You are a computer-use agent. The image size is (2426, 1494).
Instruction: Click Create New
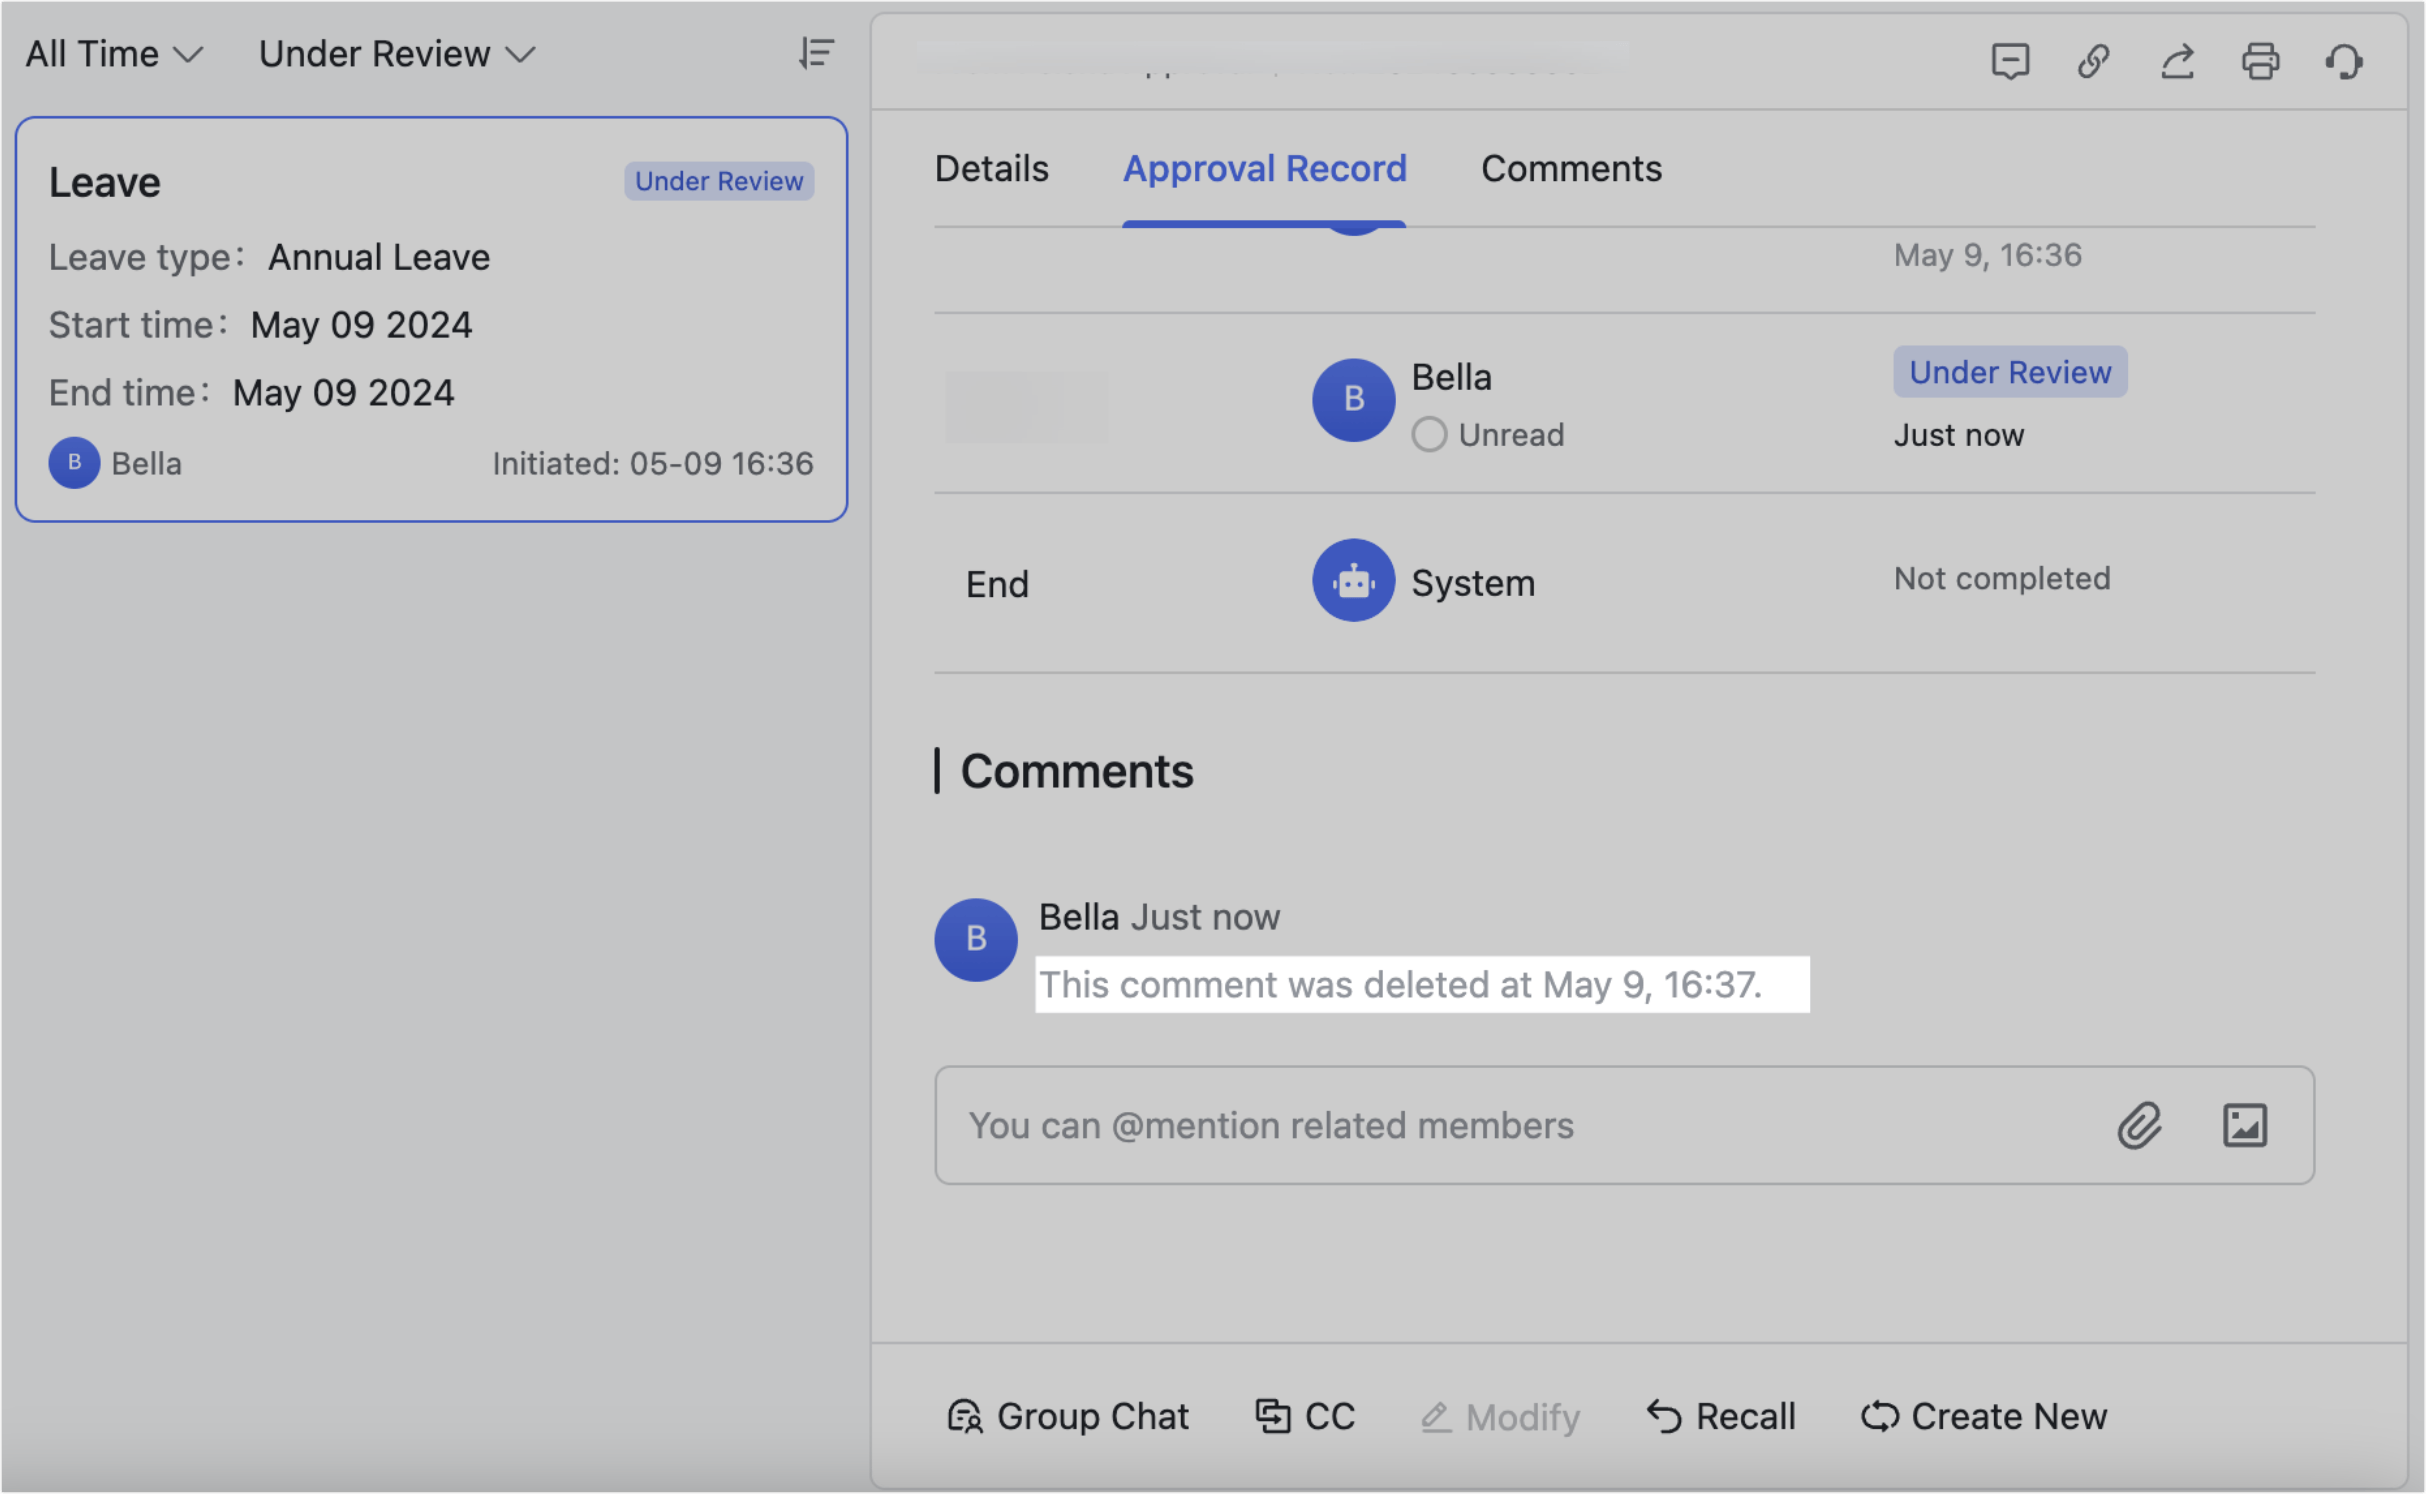(x=1984, y=1416)
